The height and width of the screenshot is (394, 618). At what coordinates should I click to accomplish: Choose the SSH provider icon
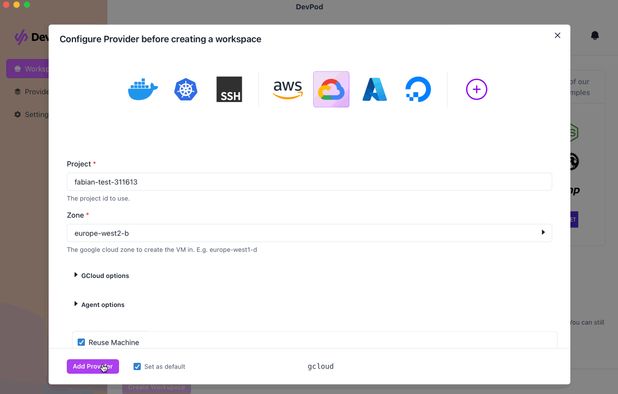[x=229, y=89]
